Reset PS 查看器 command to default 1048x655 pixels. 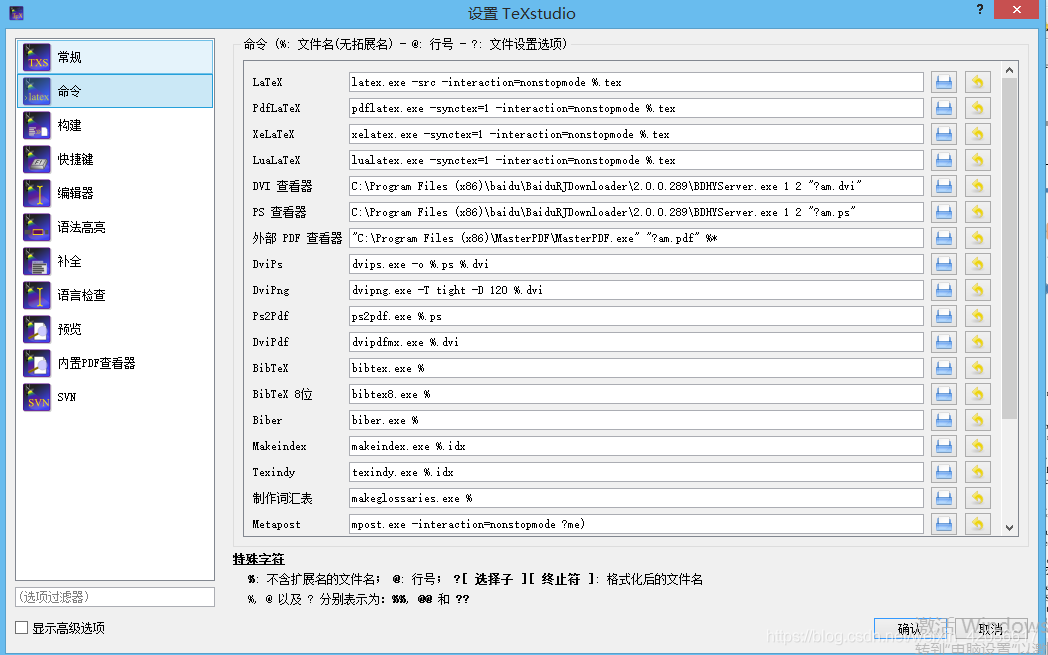click(x=977, y=212)
